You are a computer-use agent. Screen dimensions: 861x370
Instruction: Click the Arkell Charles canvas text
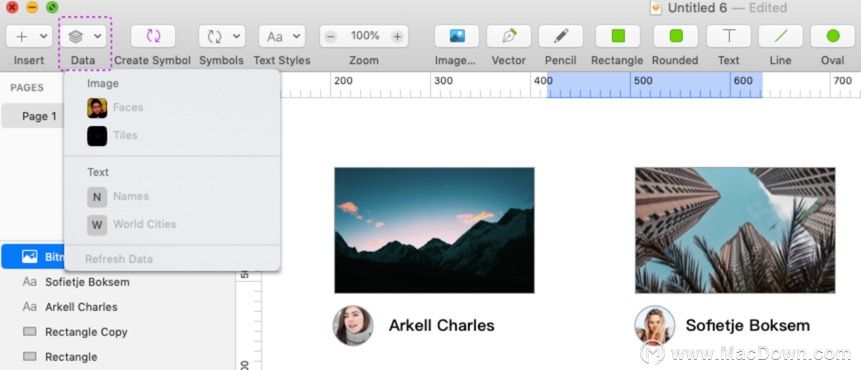point(441,326)
